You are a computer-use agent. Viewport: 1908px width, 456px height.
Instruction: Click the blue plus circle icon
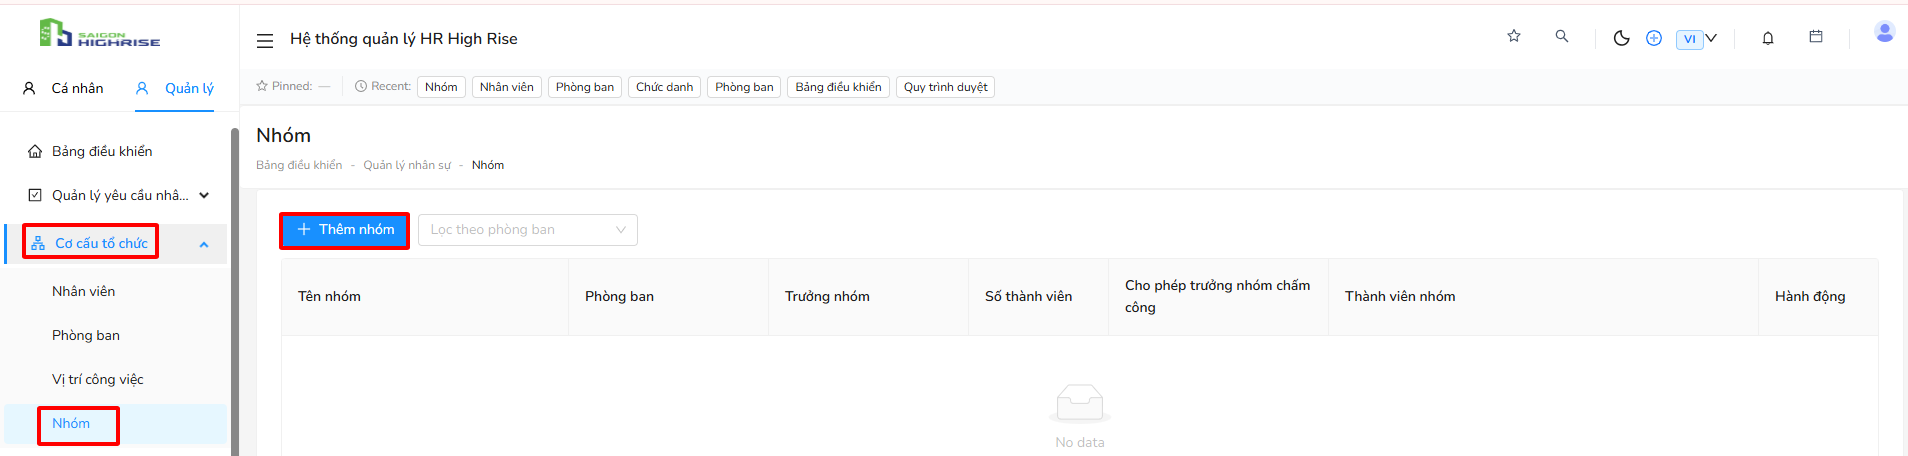[x=1654, y=38]
